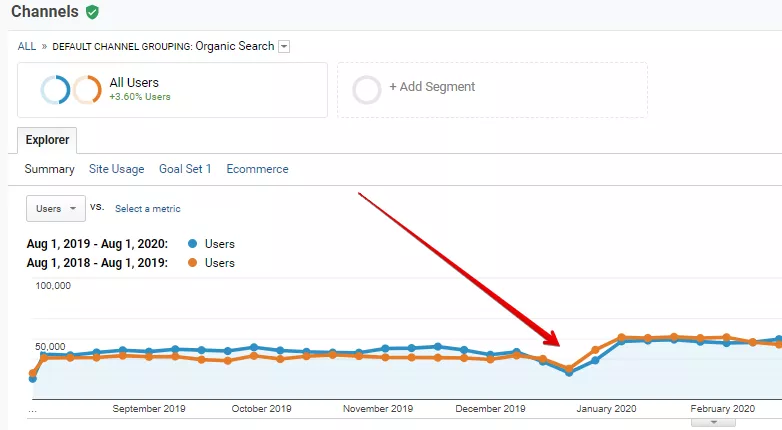Select the Summary view

click(x=49, y=169)
